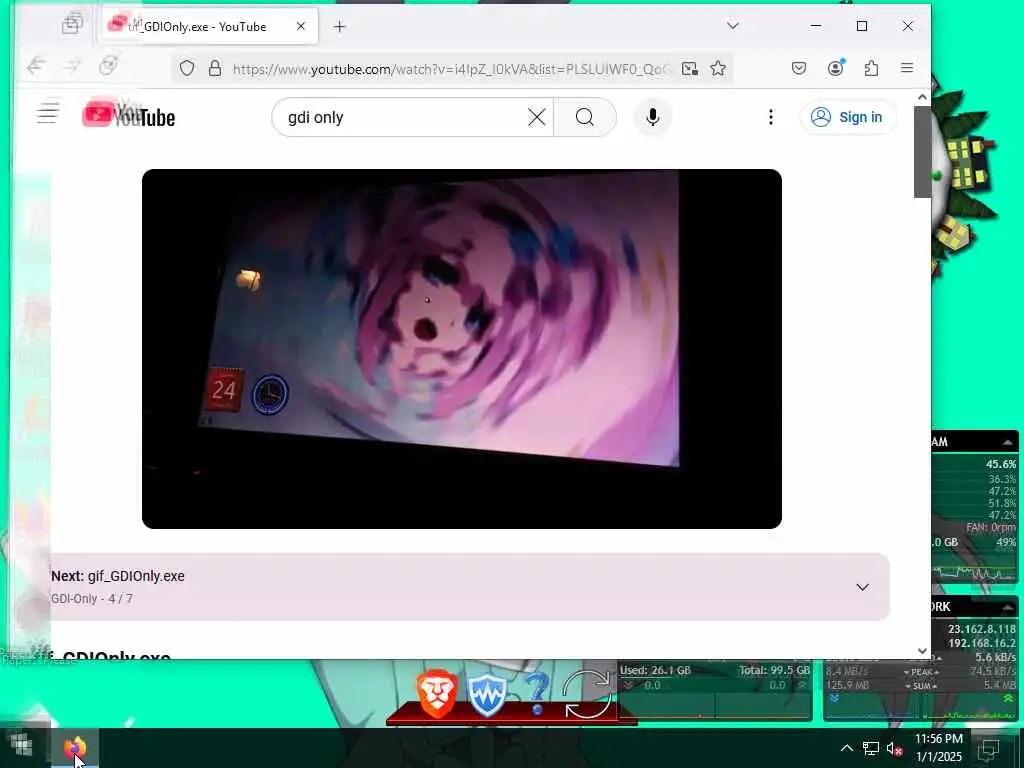Collapse the RAM widget panel arrow
This screenshot has width=1024, height=768.
(x=1008, y=442)
